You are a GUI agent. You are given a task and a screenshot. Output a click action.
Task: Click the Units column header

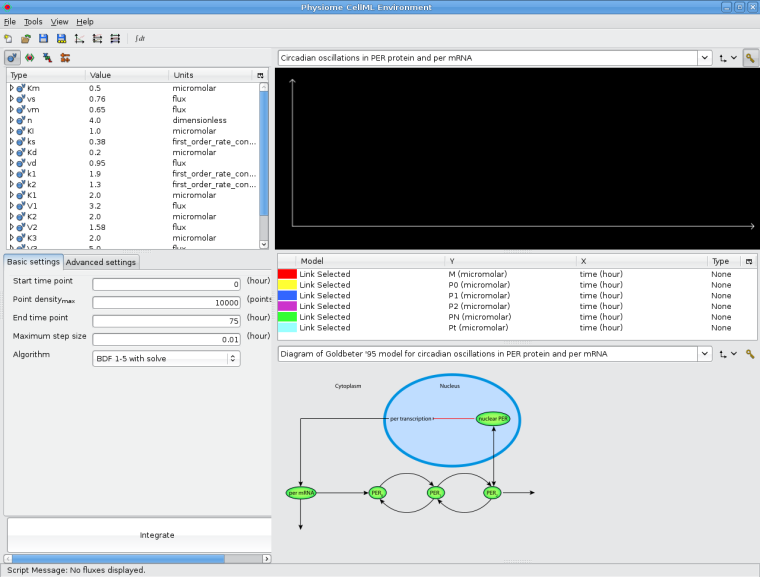pyautogui.click(x=210, y=75)
